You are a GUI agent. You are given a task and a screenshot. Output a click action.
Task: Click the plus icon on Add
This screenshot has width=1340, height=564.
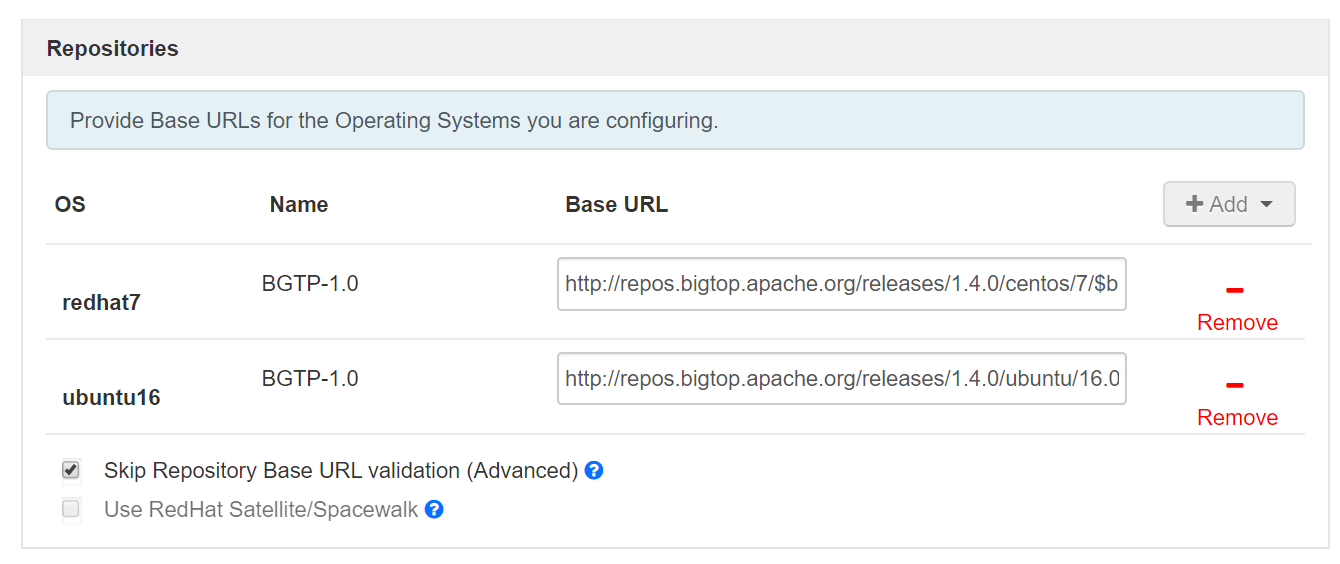point(1194,204)
